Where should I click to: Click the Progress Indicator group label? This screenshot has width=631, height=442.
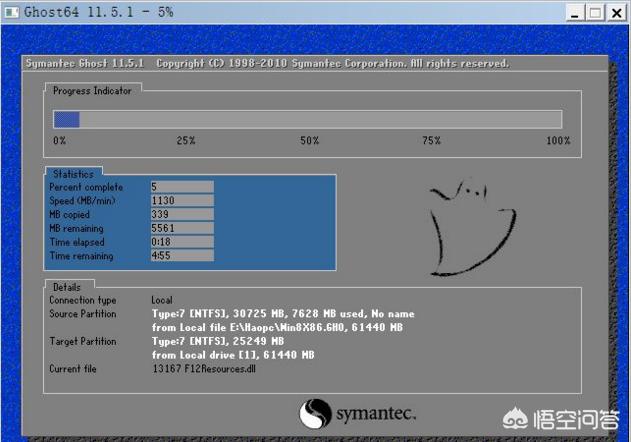click(92, 91)
